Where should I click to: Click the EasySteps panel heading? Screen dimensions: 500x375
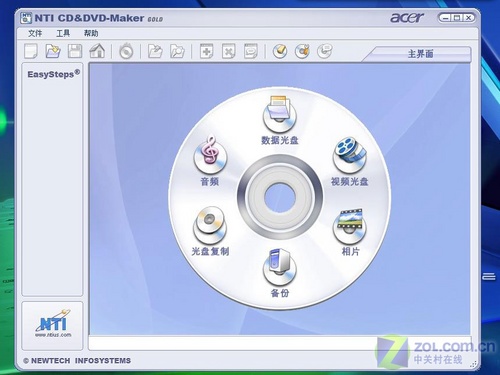pyautogui.click(x=53, y=74)
